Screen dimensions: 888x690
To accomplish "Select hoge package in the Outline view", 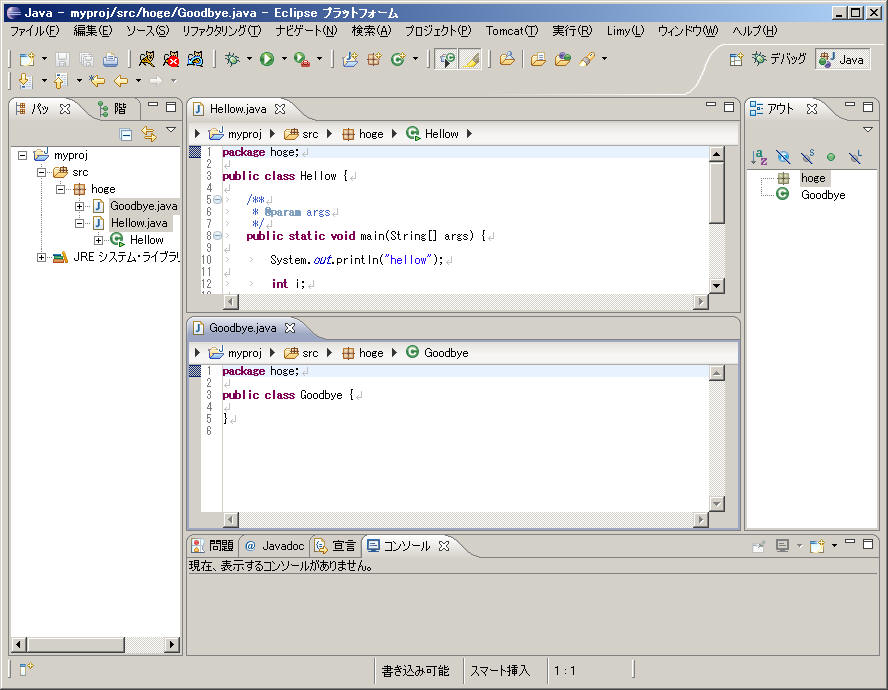I will [813, 178].
